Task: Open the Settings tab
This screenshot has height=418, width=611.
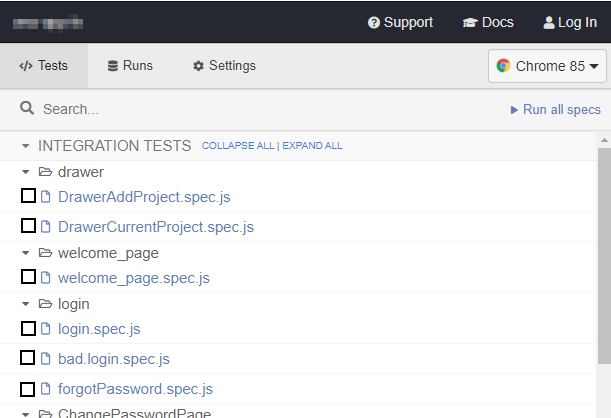Action: pyautogui.click(x=224, y=66)
